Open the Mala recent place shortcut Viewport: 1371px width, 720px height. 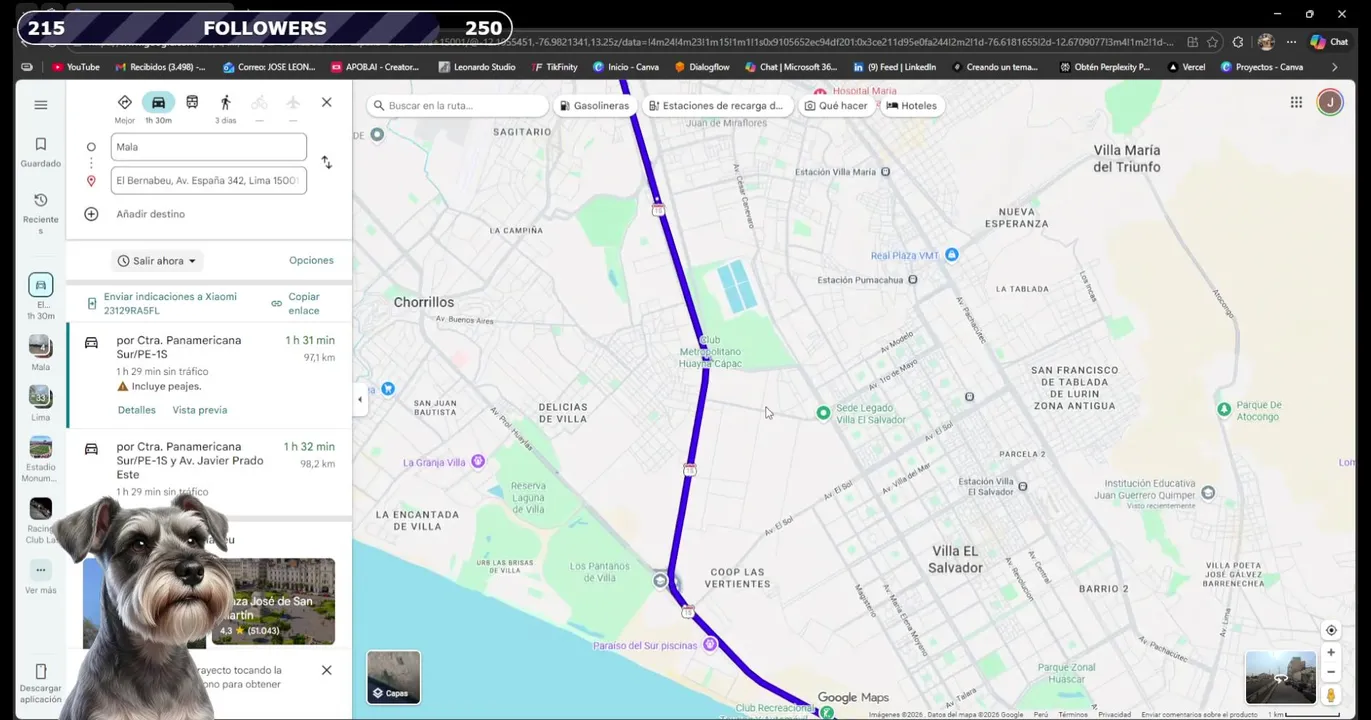pyautogui.click(x=41, y=353)
